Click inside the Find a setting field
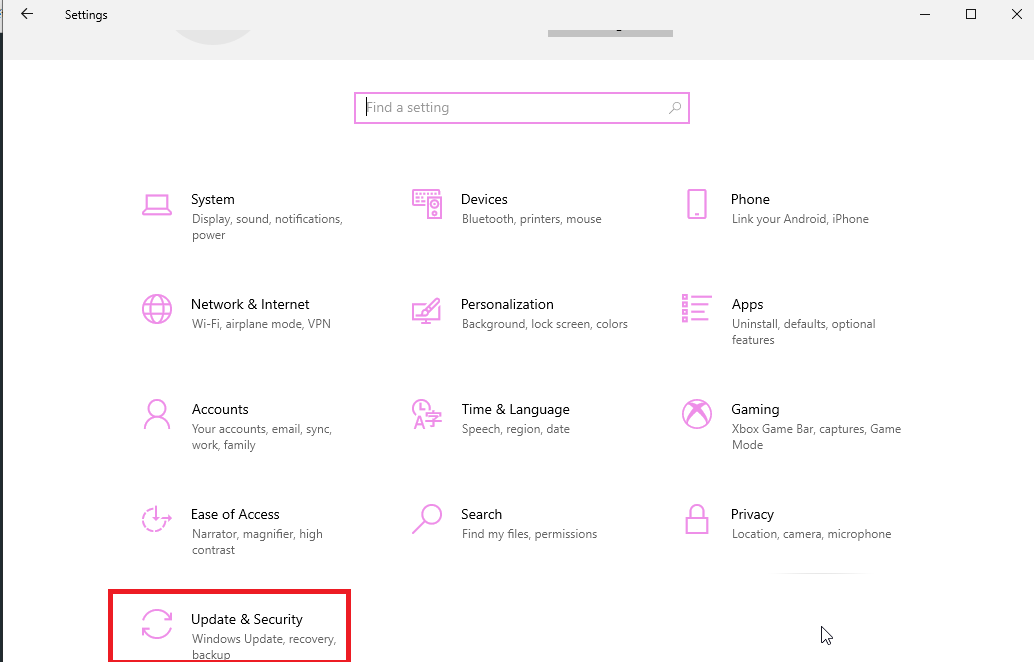1034x662 pixels. click(510, 108)
